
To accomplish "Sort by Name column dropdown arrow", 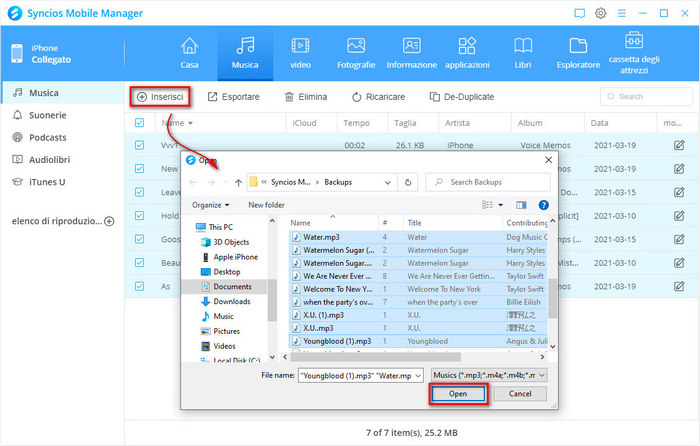I will (191, 123).
